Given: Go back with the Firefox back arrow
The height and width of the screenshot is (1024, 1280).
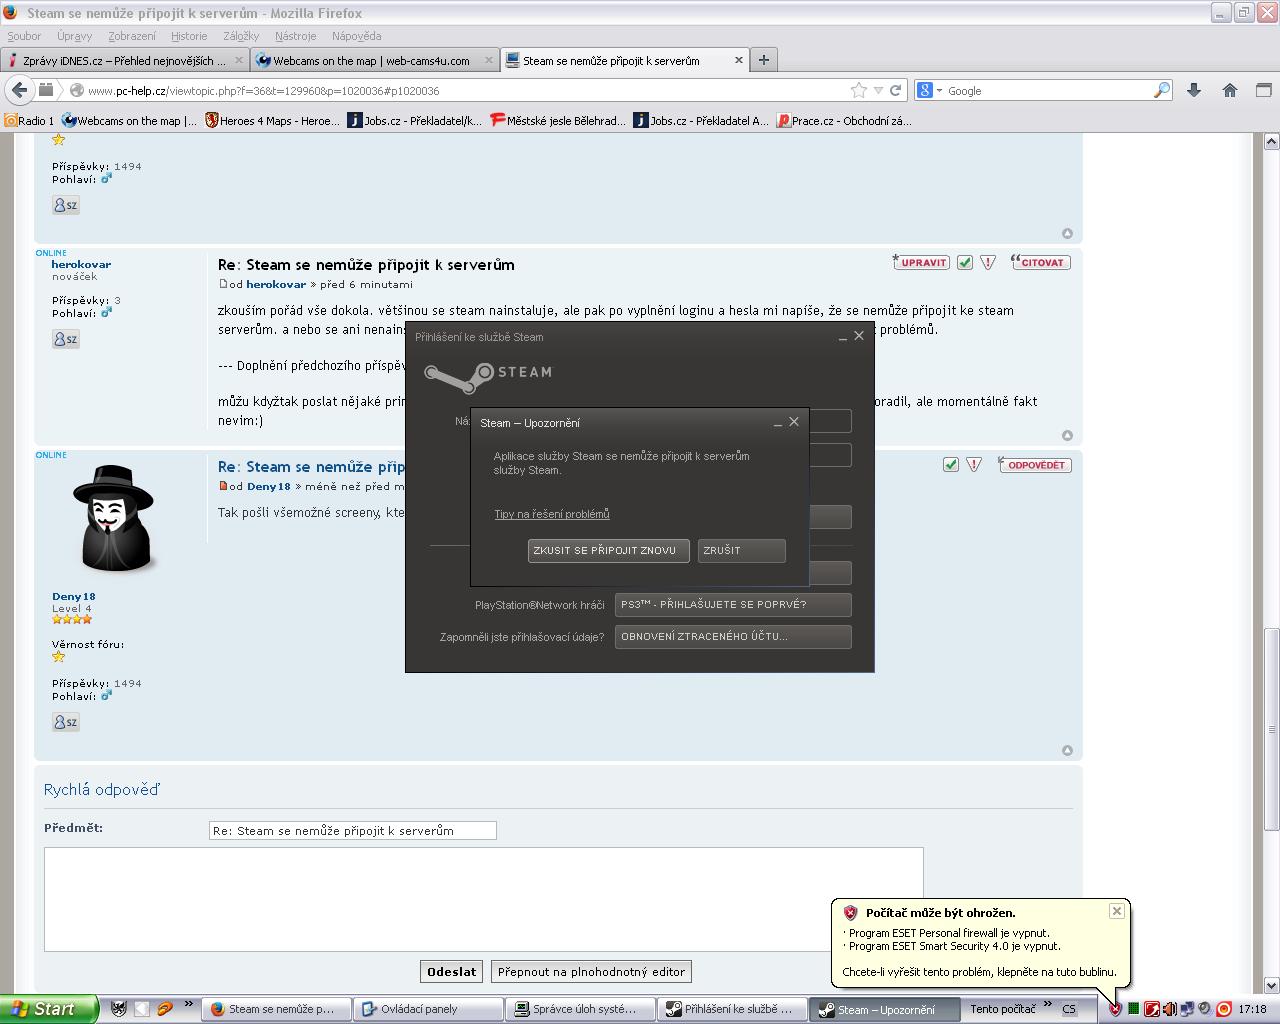Looking at the screenshot, I should (19, 90).
